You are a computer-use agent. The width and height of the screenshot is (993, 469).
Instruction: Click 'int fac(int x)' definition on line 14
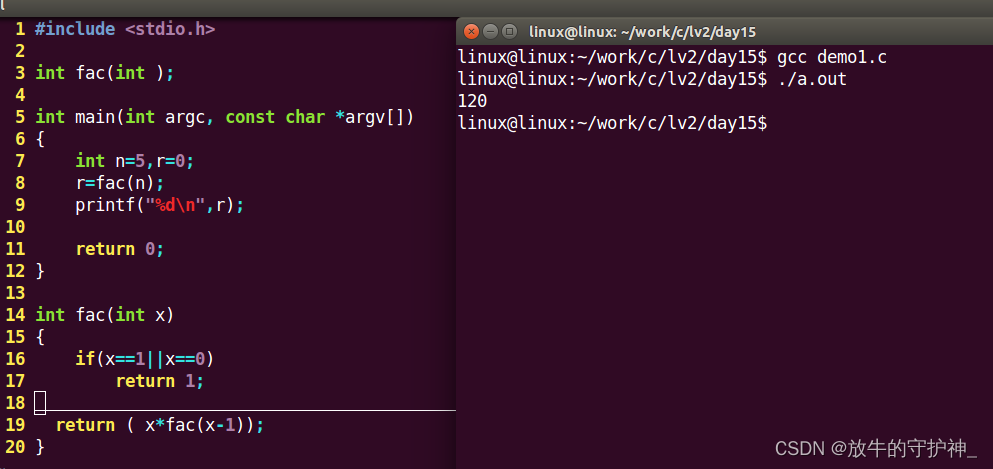[x=104, y=315]
